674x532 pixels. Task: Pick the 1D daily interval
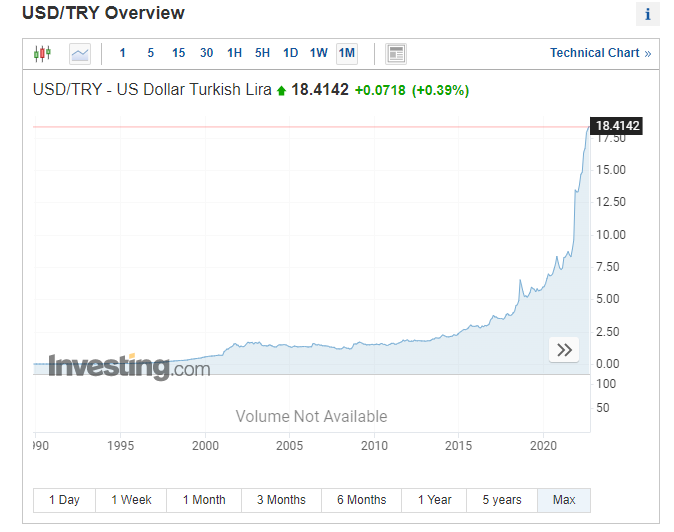[290, 53]
